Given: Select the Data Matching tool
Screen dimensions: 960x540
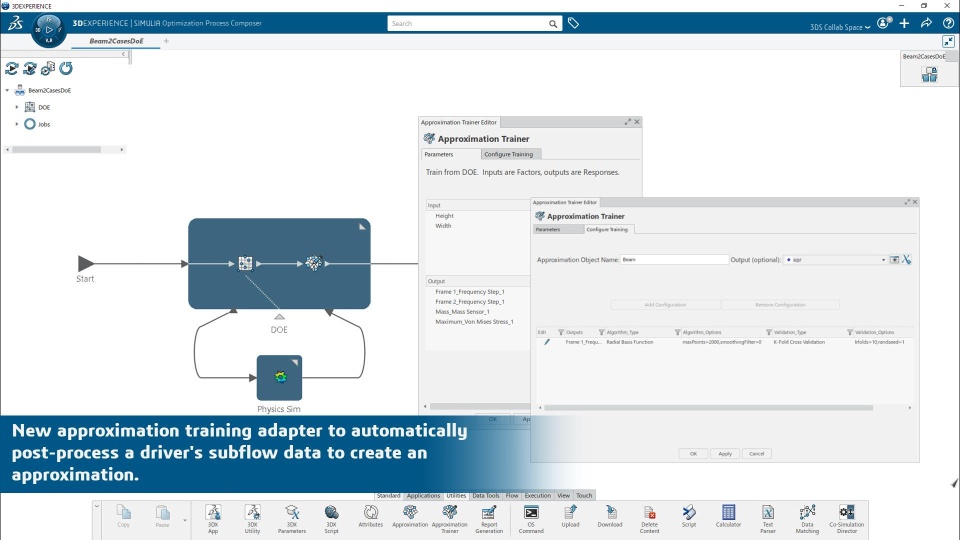Looking at the screenshot, I should click(807, 518).
